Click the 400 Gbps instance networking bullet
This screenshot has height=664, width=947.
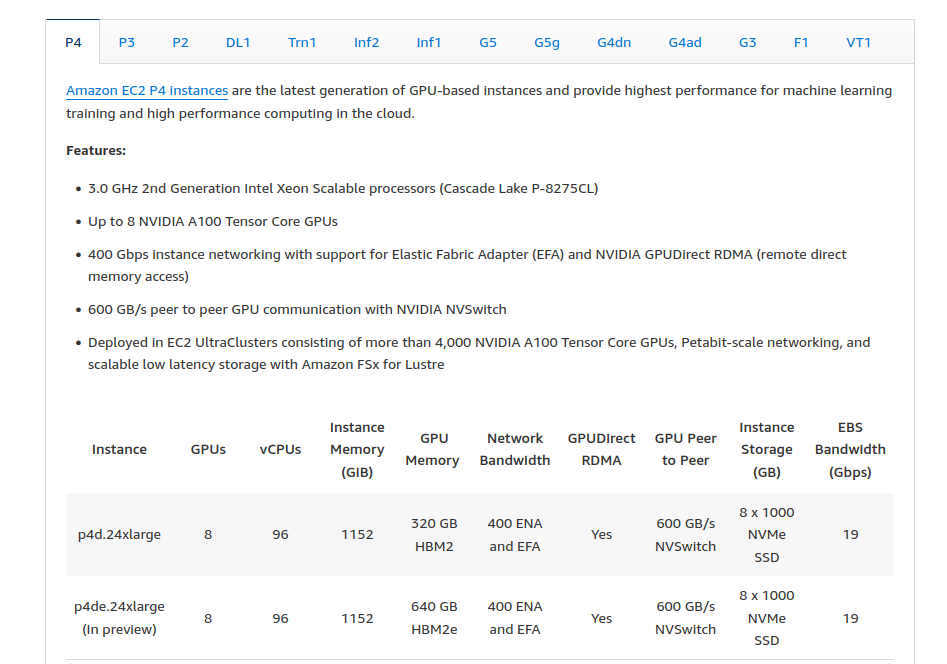tap(467, 265)
